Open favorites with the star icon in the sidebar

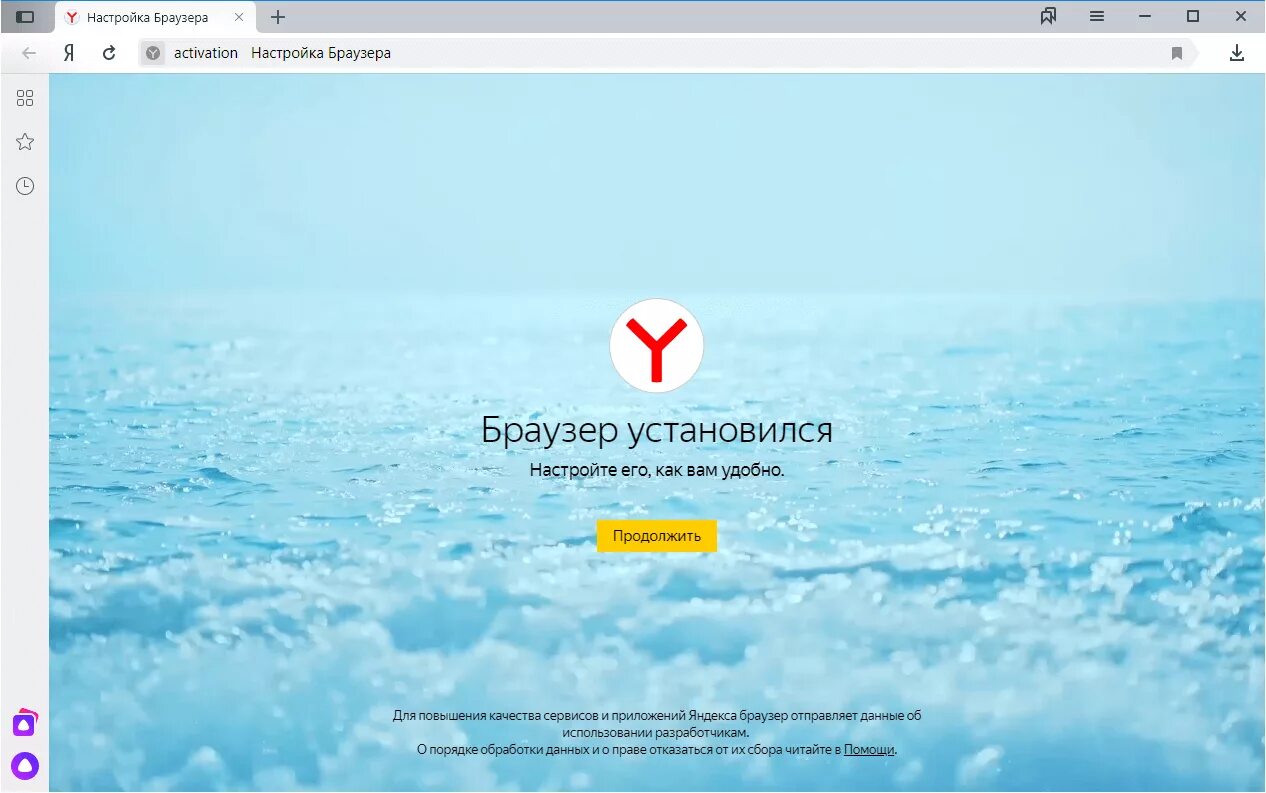click(x=25, y=142)
